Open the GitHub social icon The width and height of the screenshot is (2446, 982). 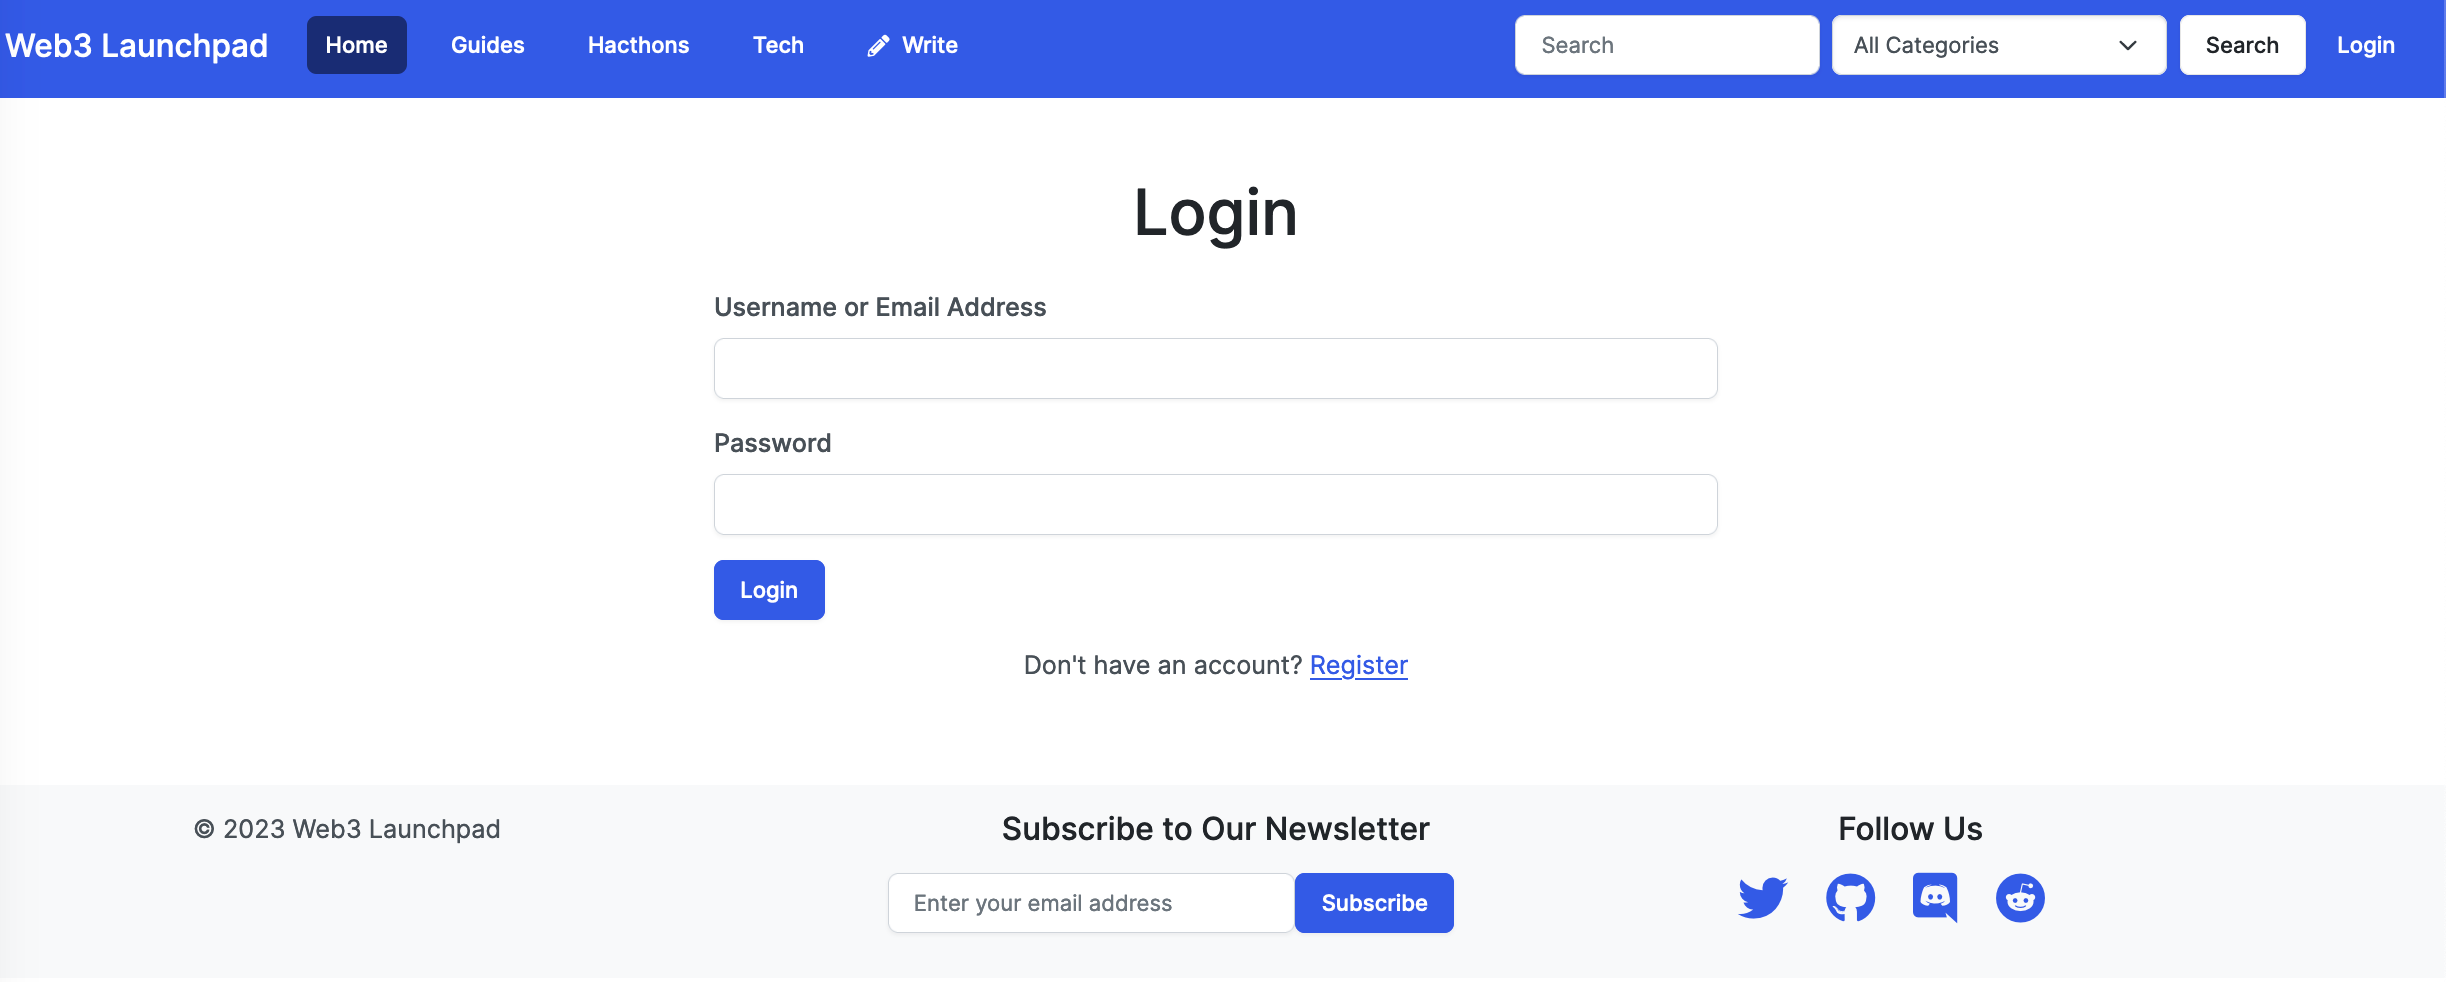pos(1850,898)
